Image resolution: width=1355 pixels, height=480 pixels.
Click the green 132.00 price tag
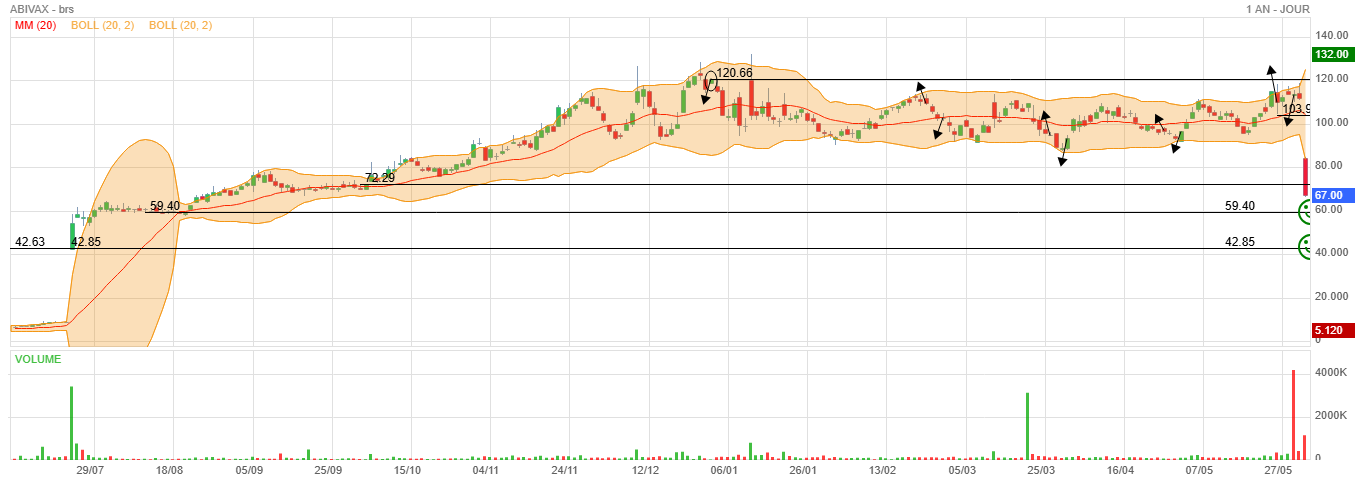click(x=1333, y=55)
